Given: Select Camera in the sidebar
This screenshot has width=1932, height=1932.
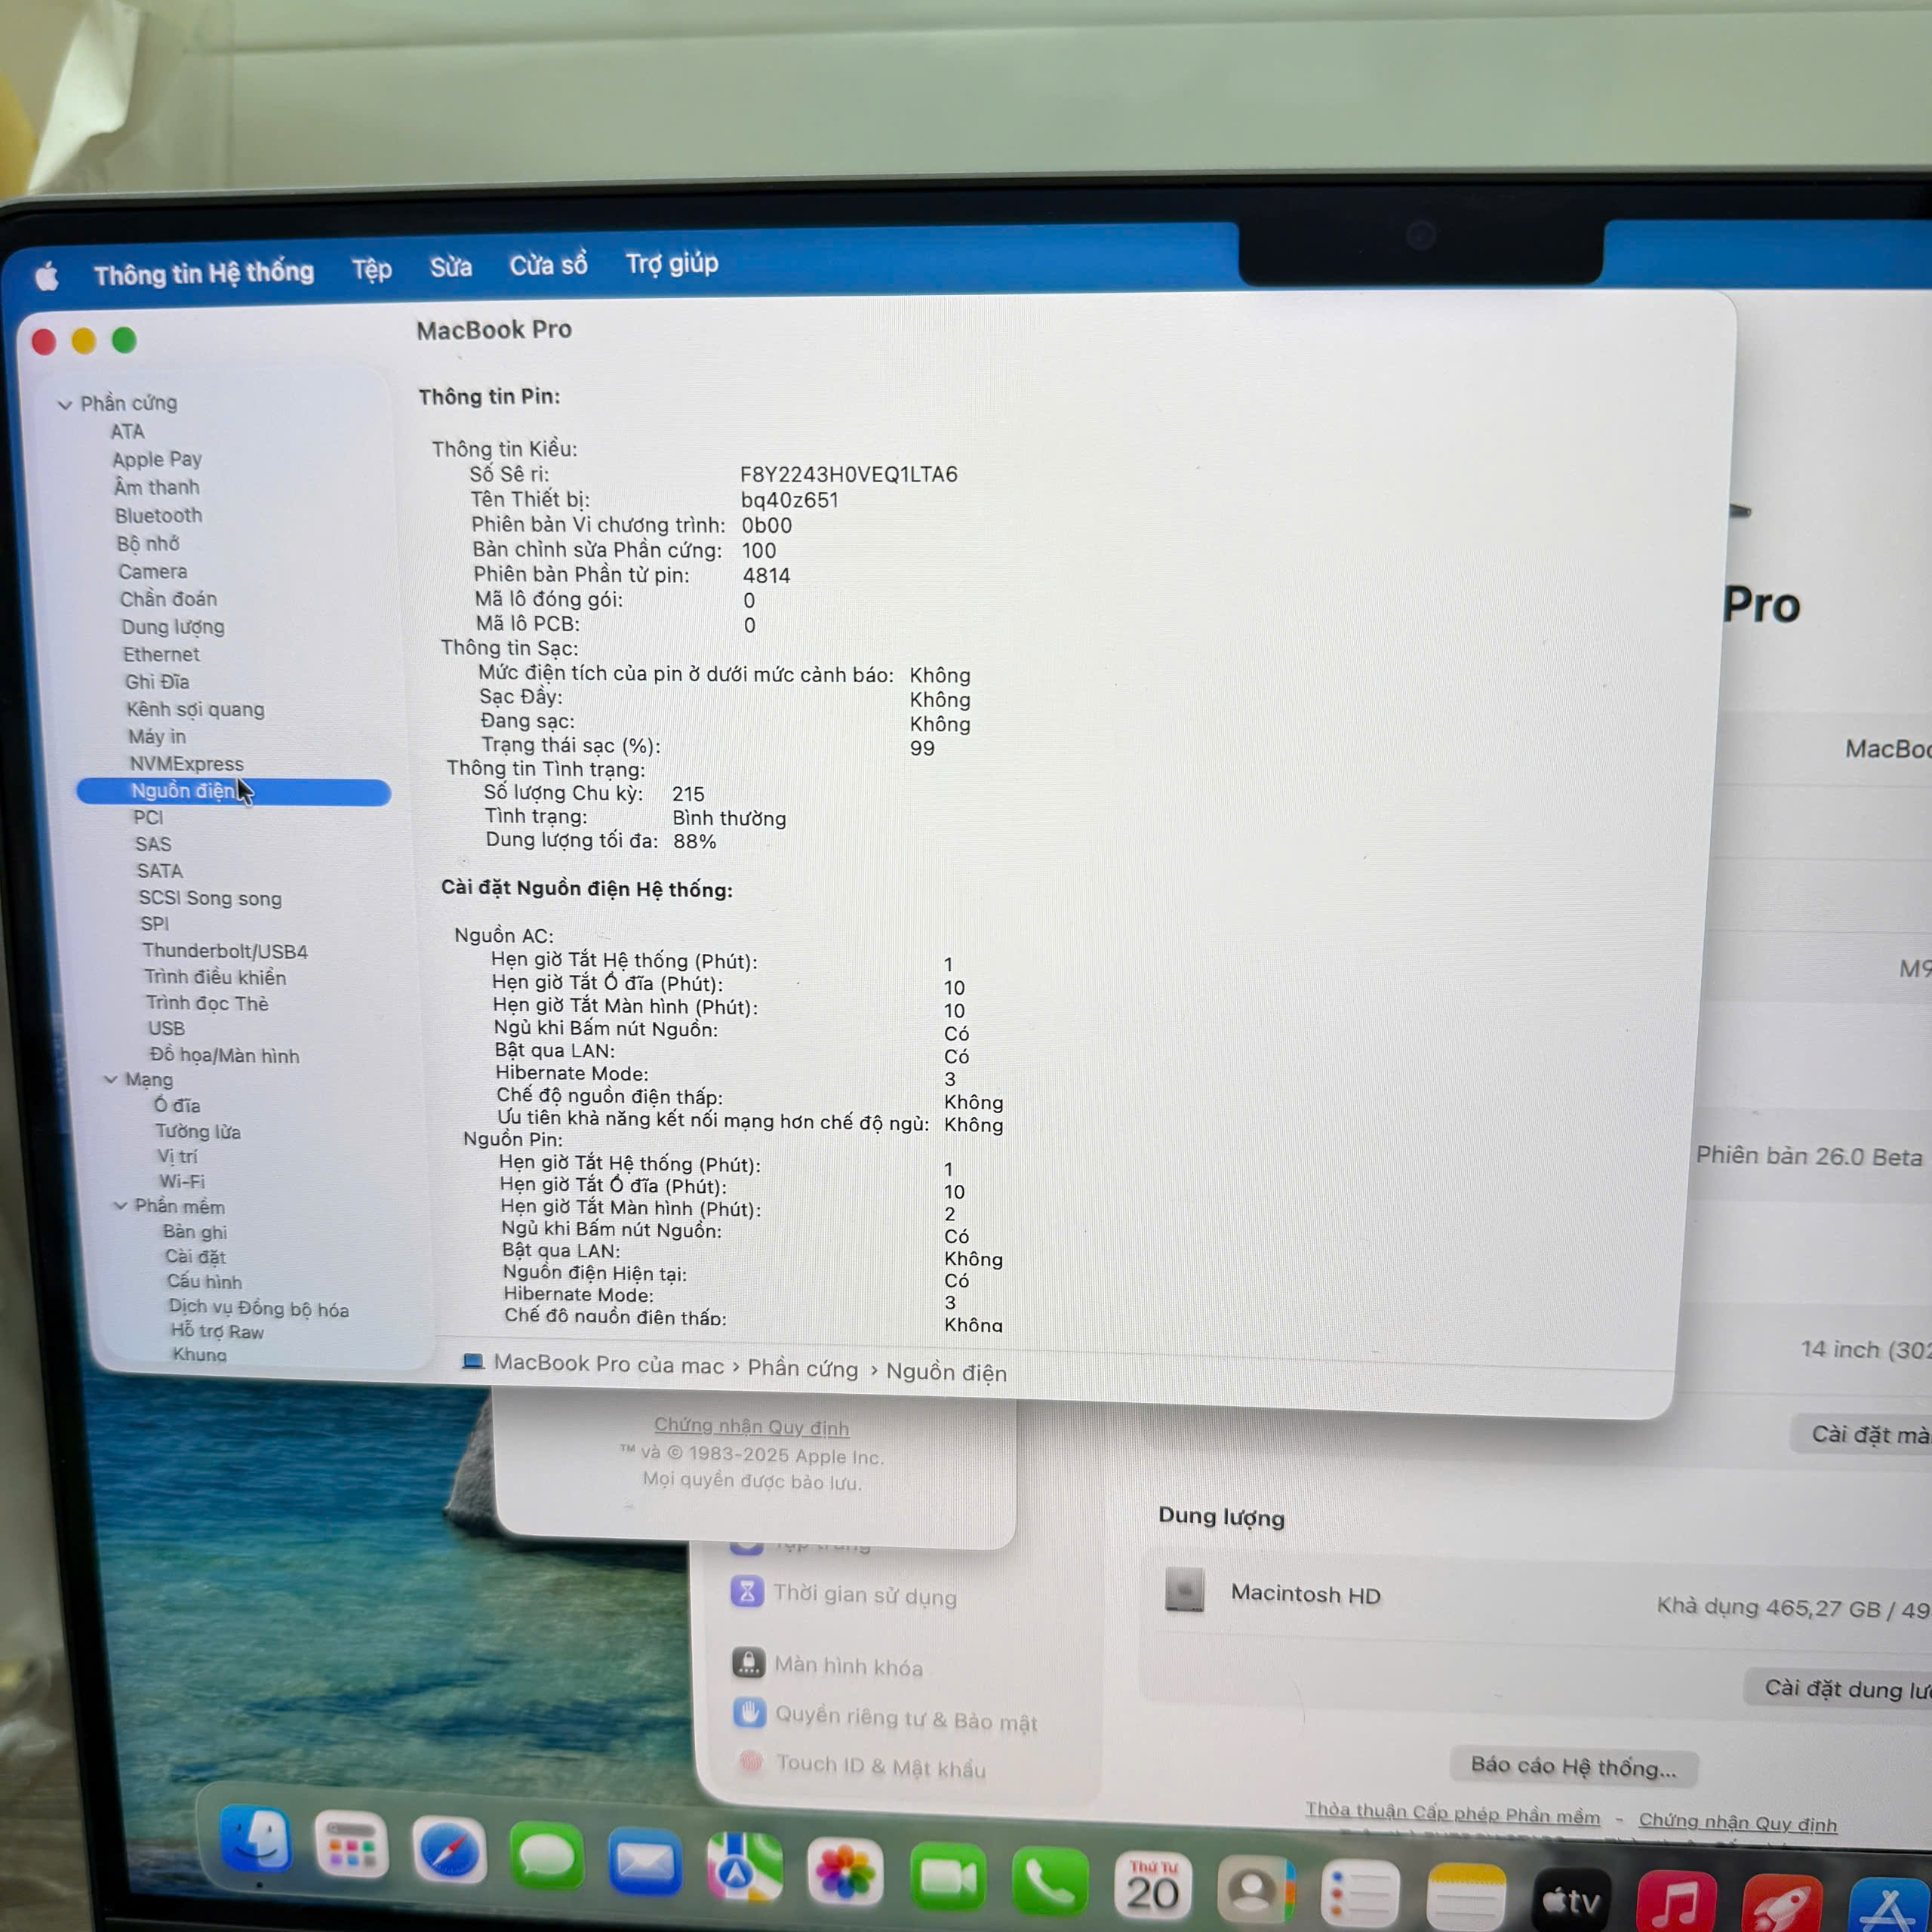Looking at the screenshot, I should [153, 571].
